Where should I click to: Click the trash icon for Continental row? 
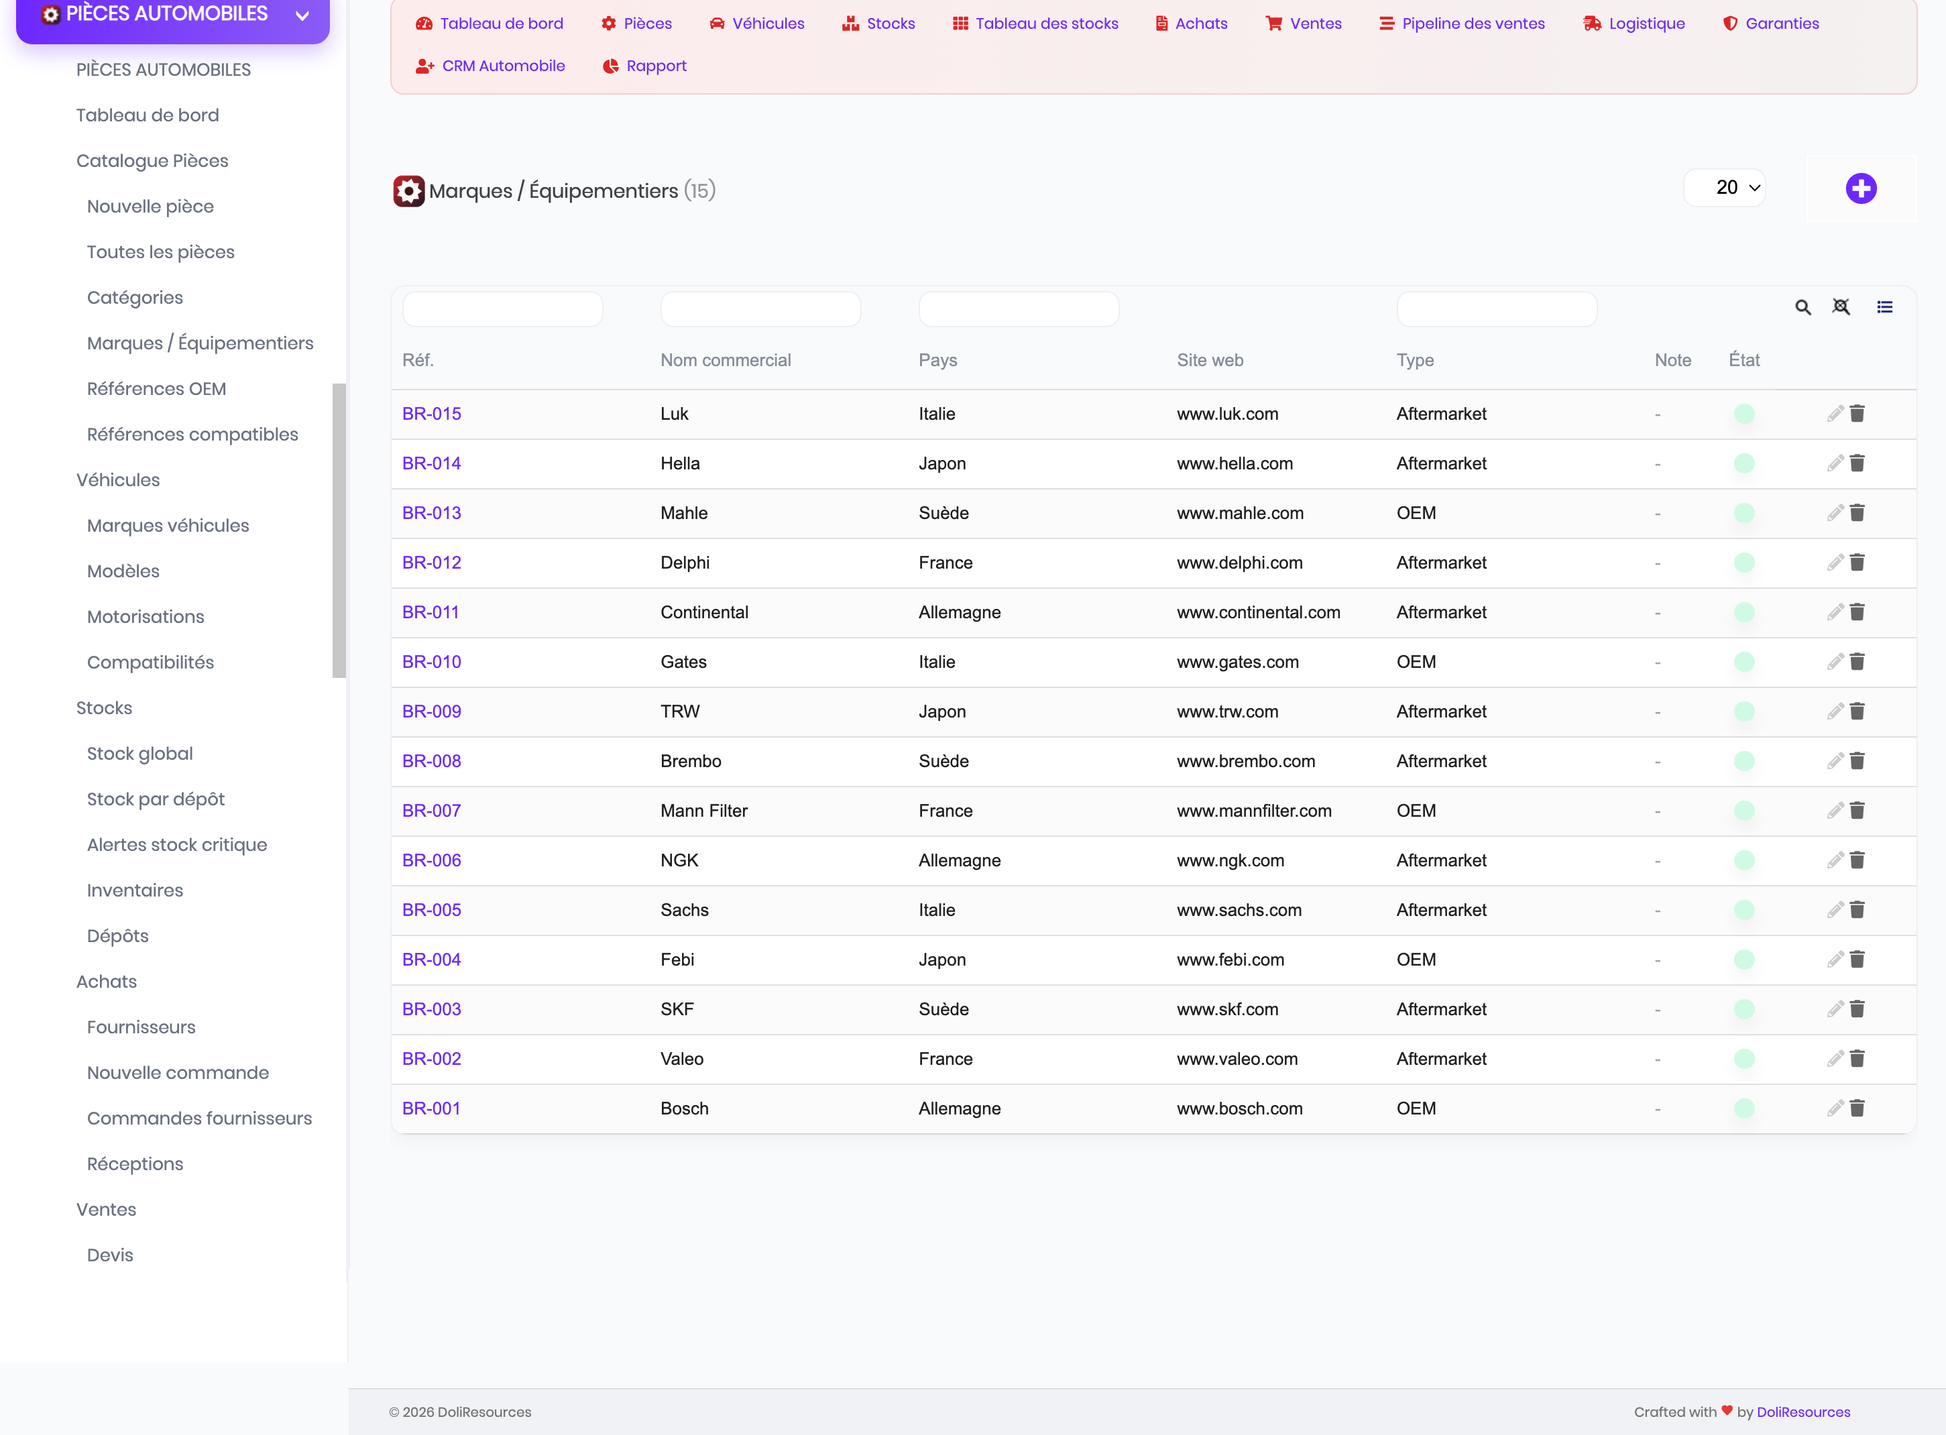[x=1857, y=612]
